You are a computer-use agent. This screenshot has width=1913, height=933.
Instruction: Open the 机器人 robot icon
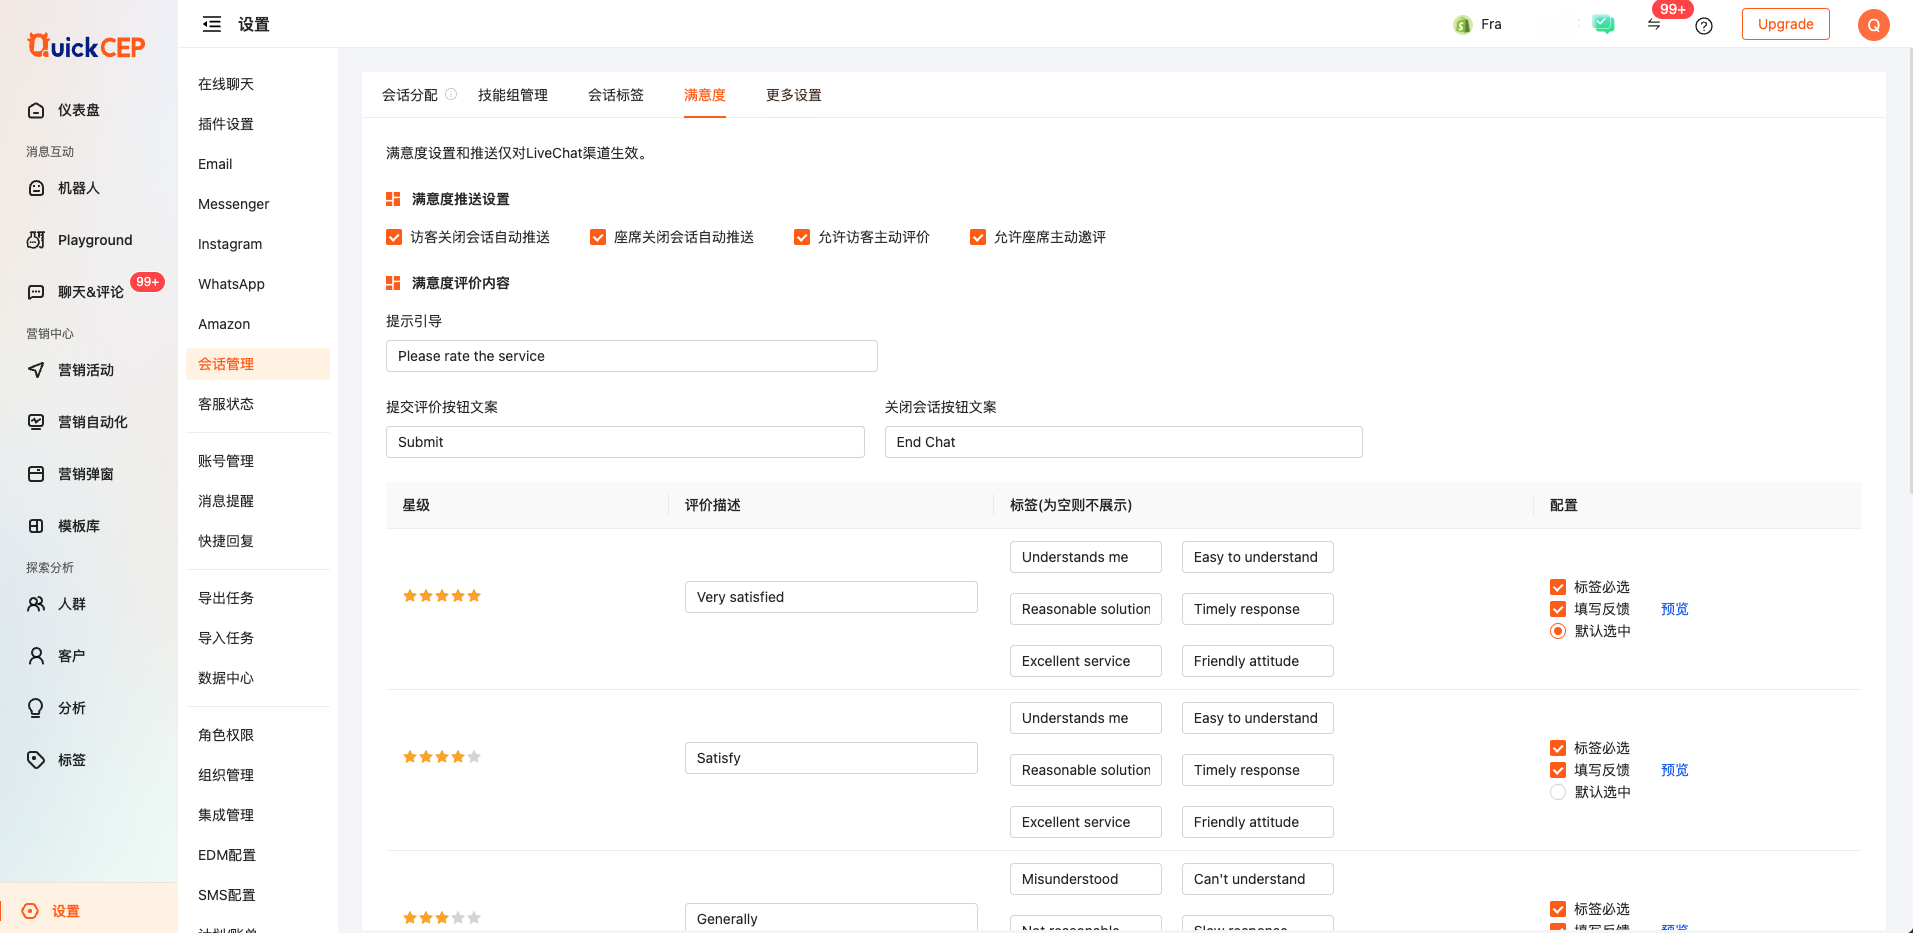(x=36, y=188)
